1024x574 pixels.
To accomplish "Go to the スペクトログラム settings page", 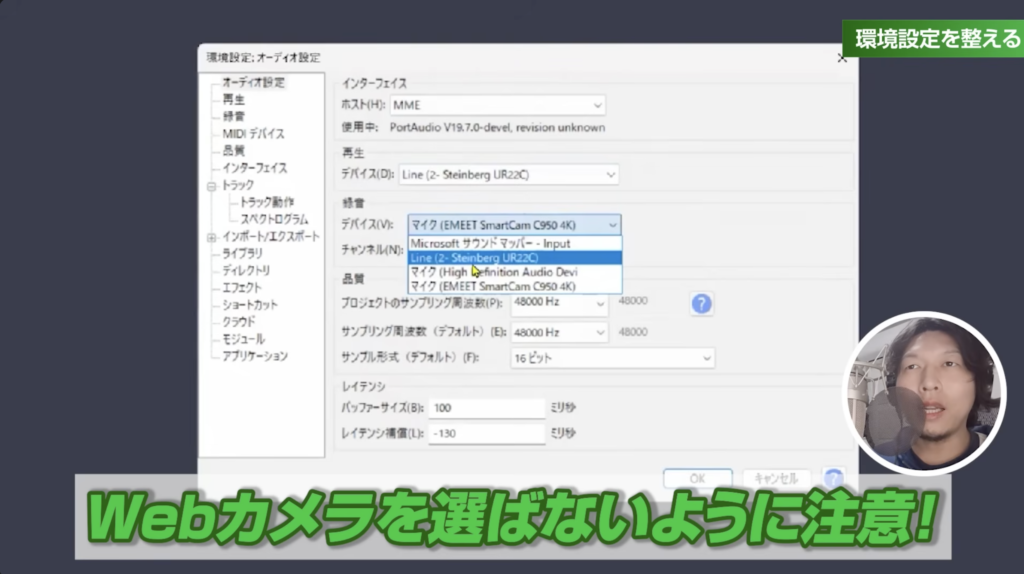I will coord(274,219).
